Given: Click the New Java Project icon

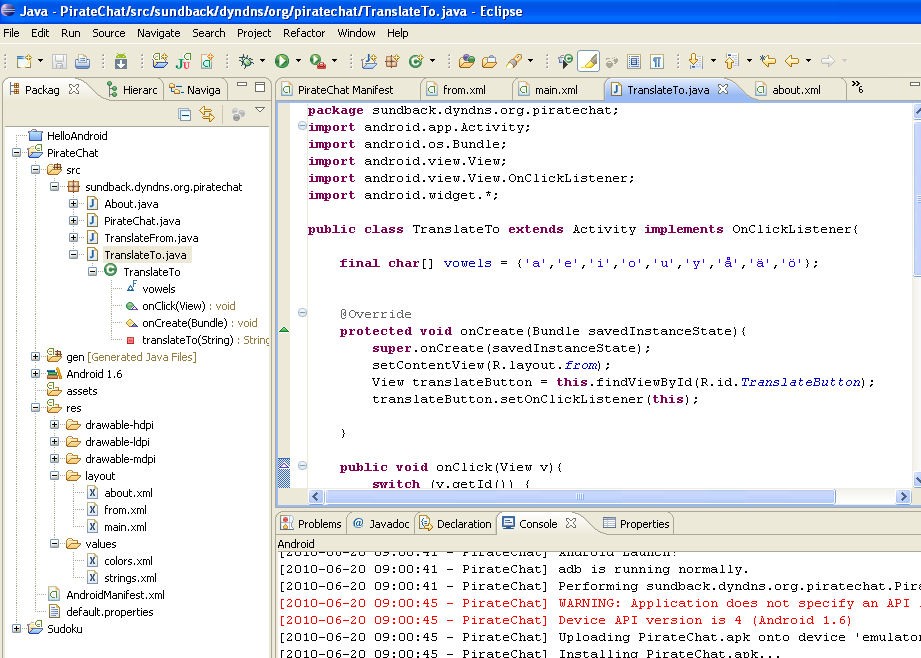Looking at the screenshot, I should [369, 61].
